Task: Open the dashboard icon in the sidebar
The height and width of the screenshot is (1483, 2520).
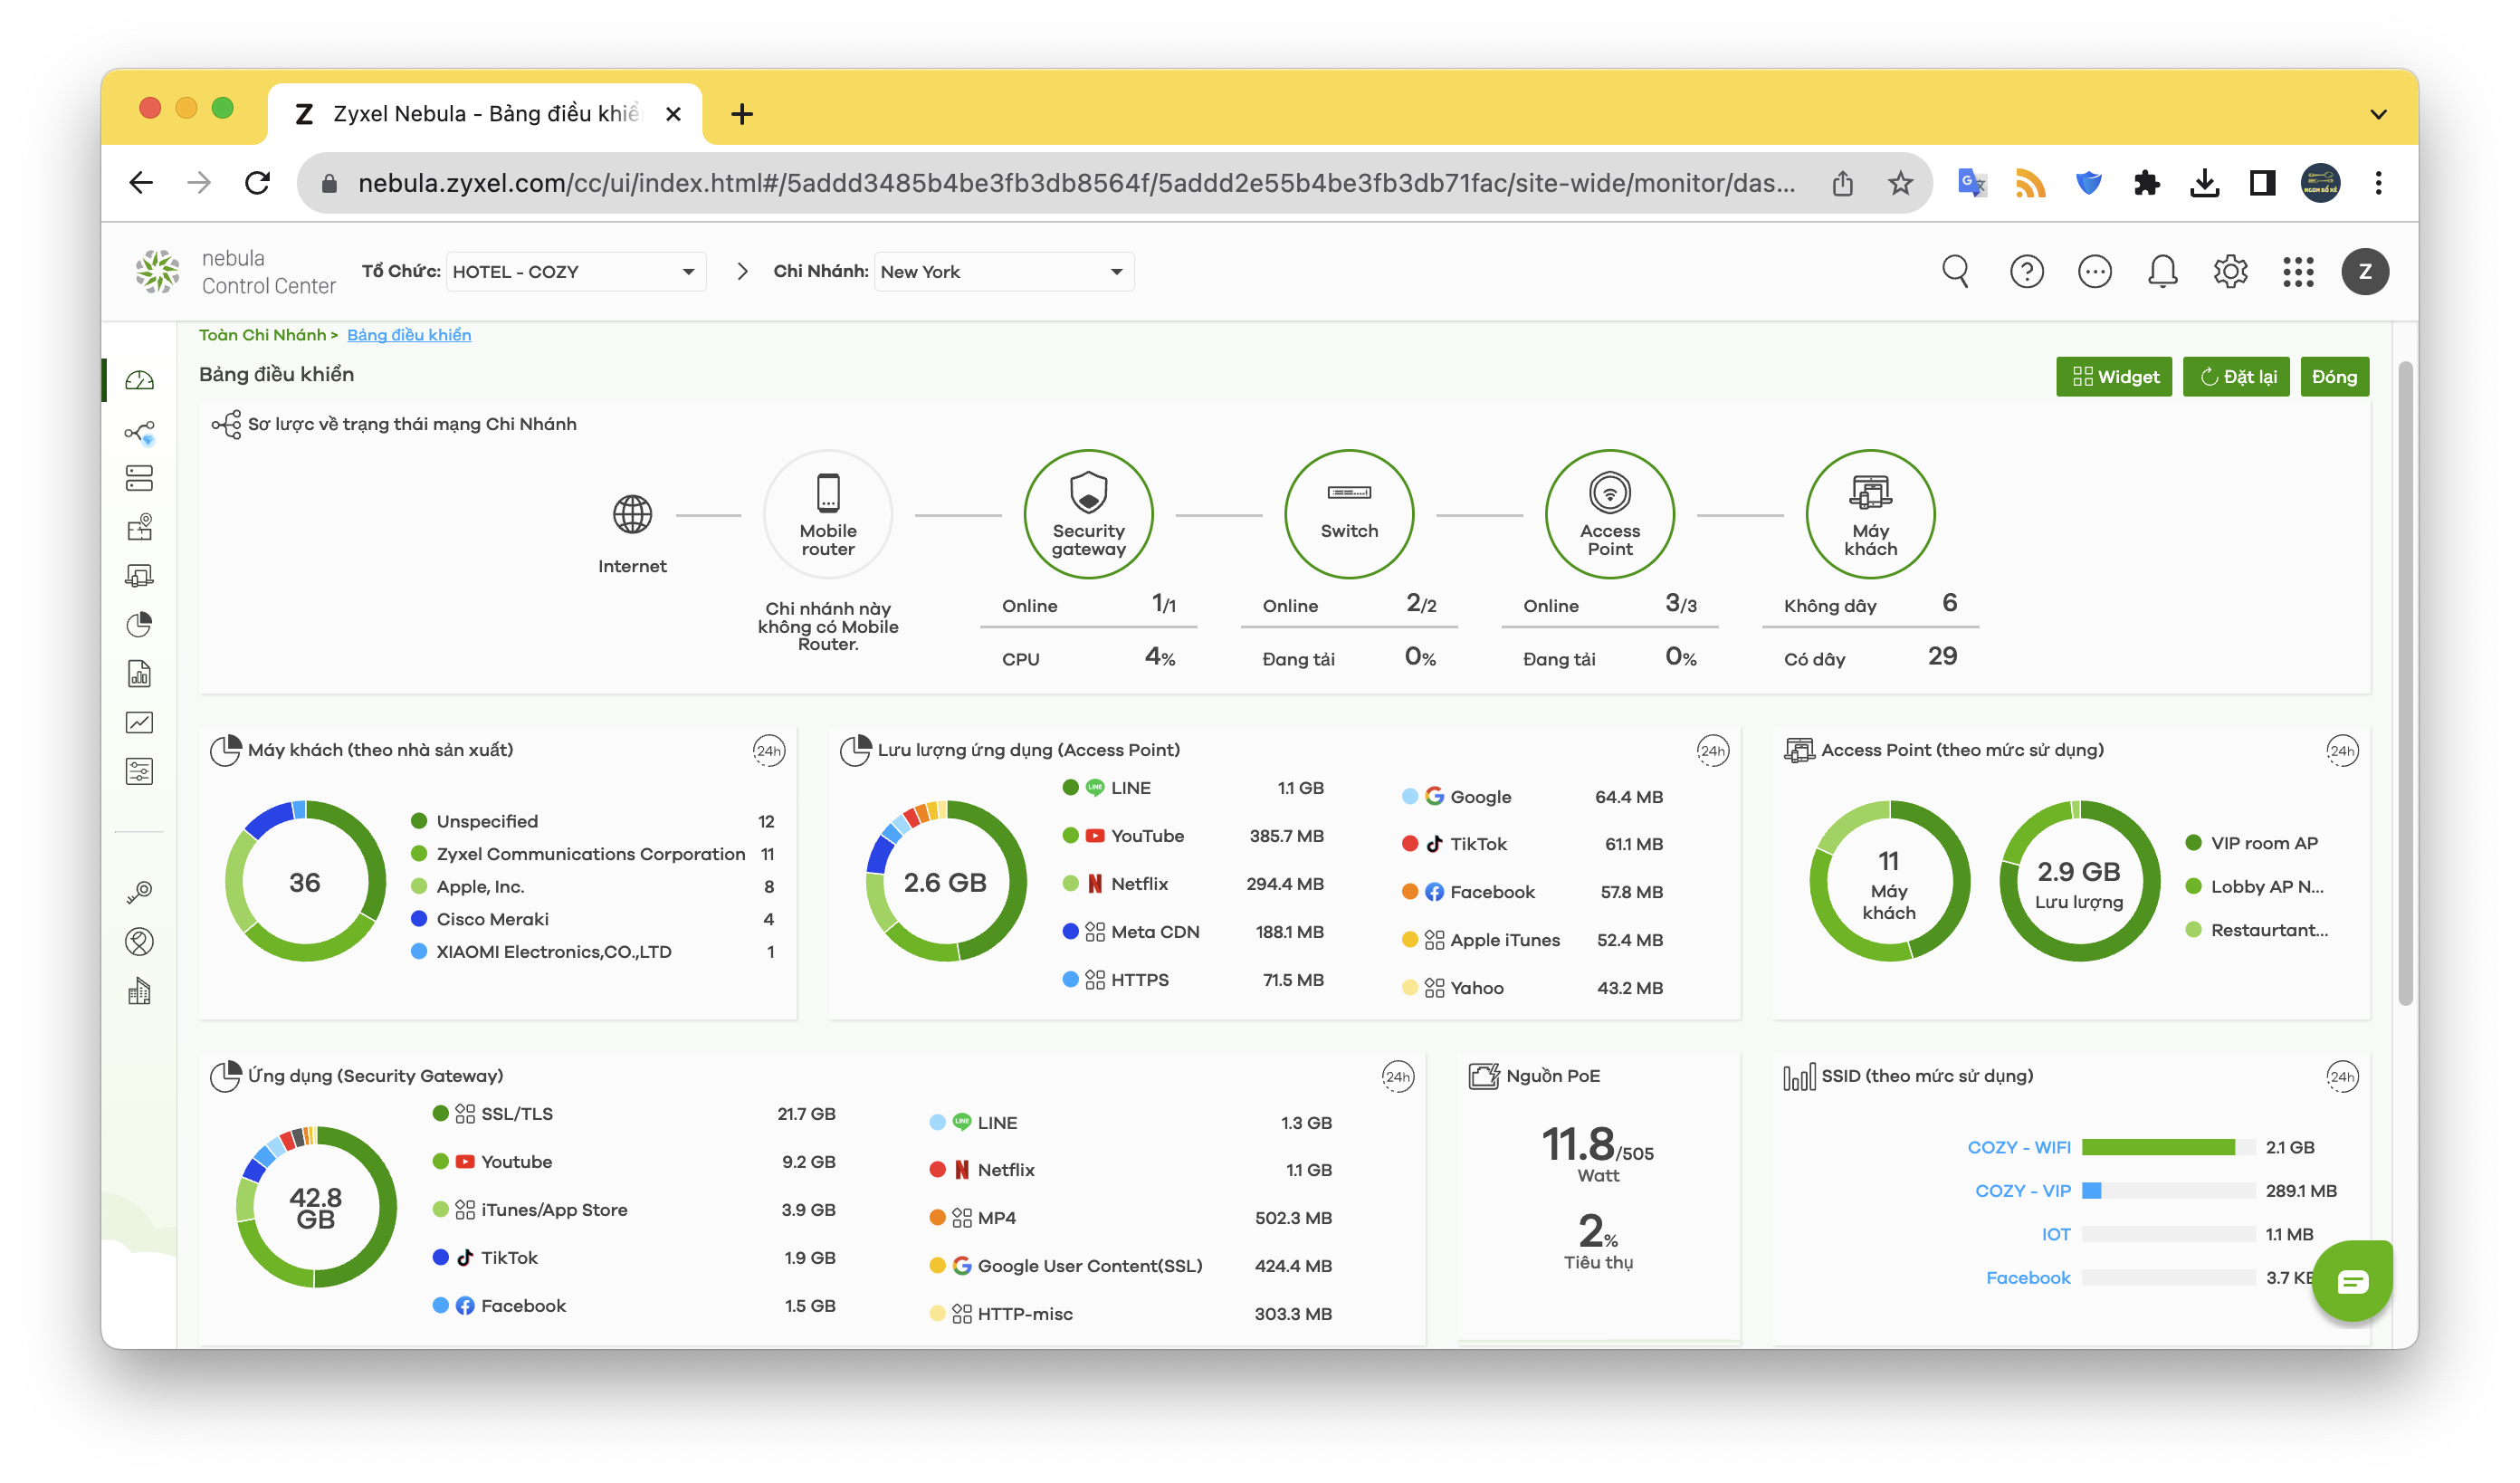Action: (139, 380)
